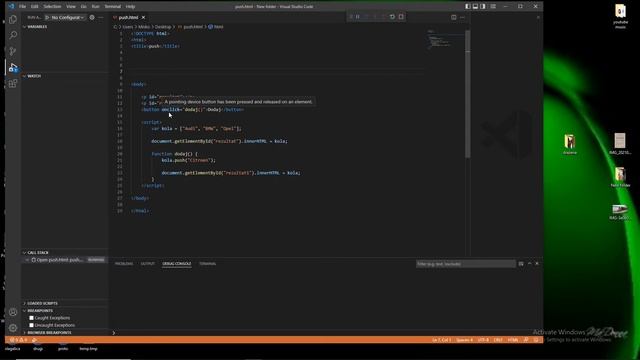Pause execution in the debug toolbar
Viewport: 640px width, 360px height.
point(358,17)
